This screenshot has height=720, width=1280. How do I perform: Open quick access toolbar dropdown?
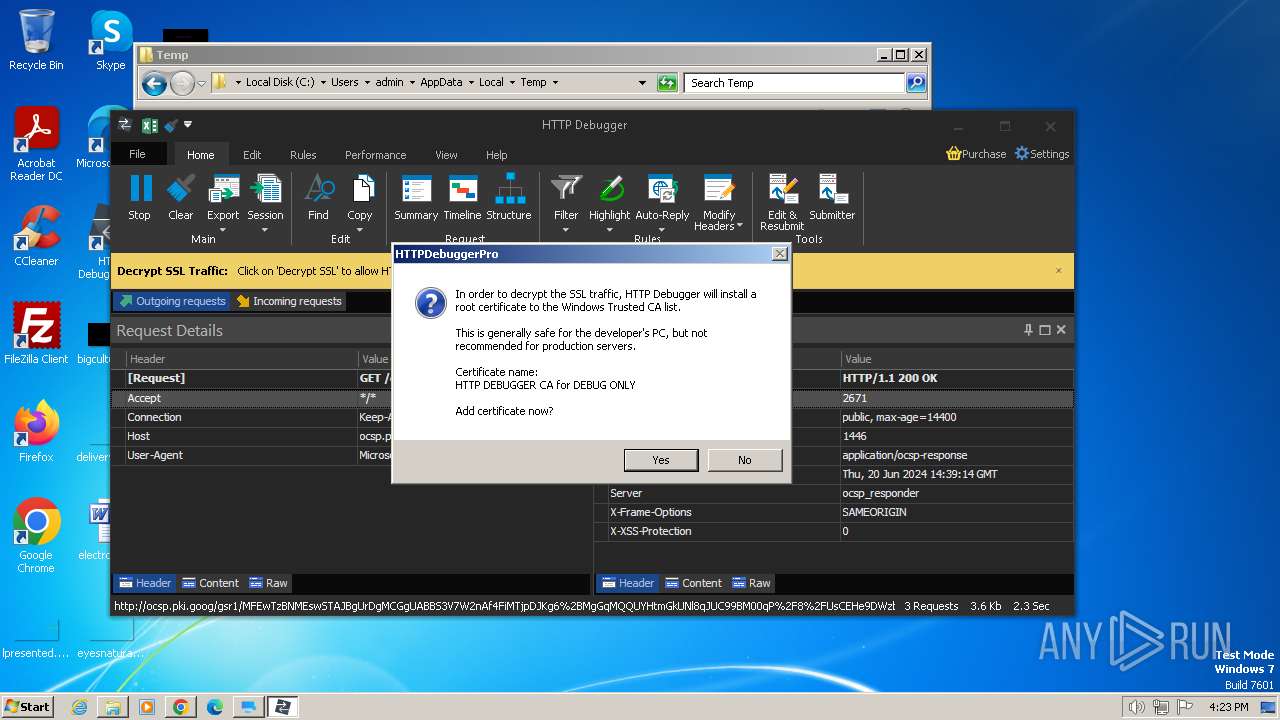point(188,125)
